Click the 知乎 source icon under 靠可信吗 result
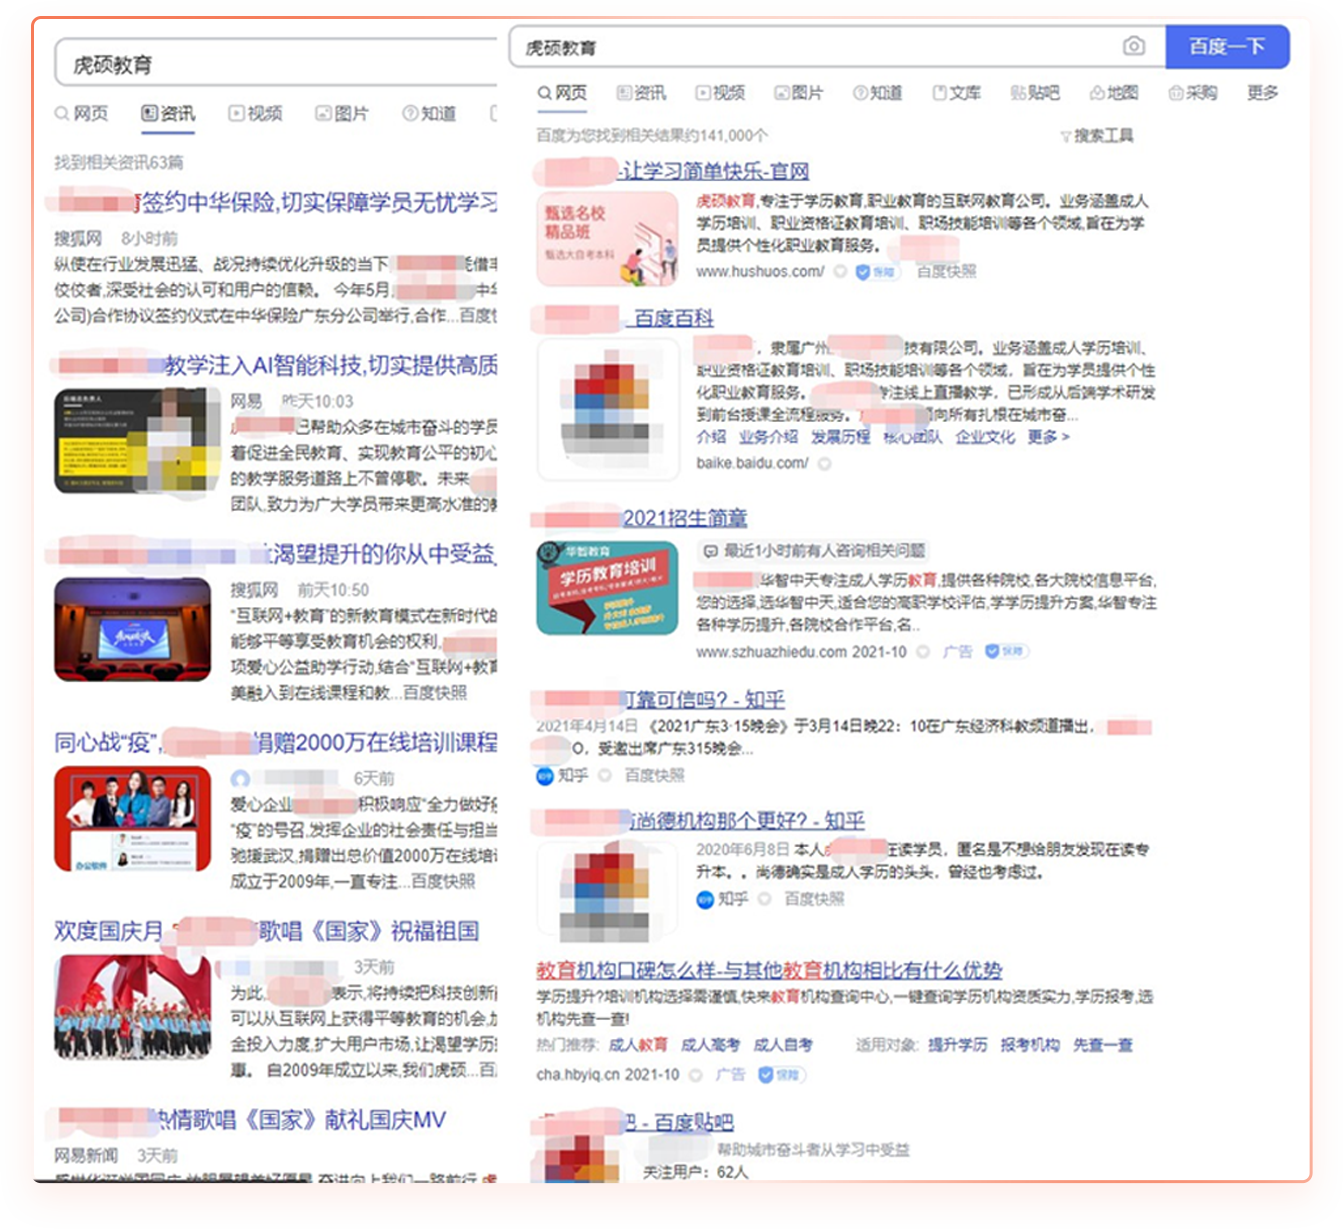 tap(545, 776)
